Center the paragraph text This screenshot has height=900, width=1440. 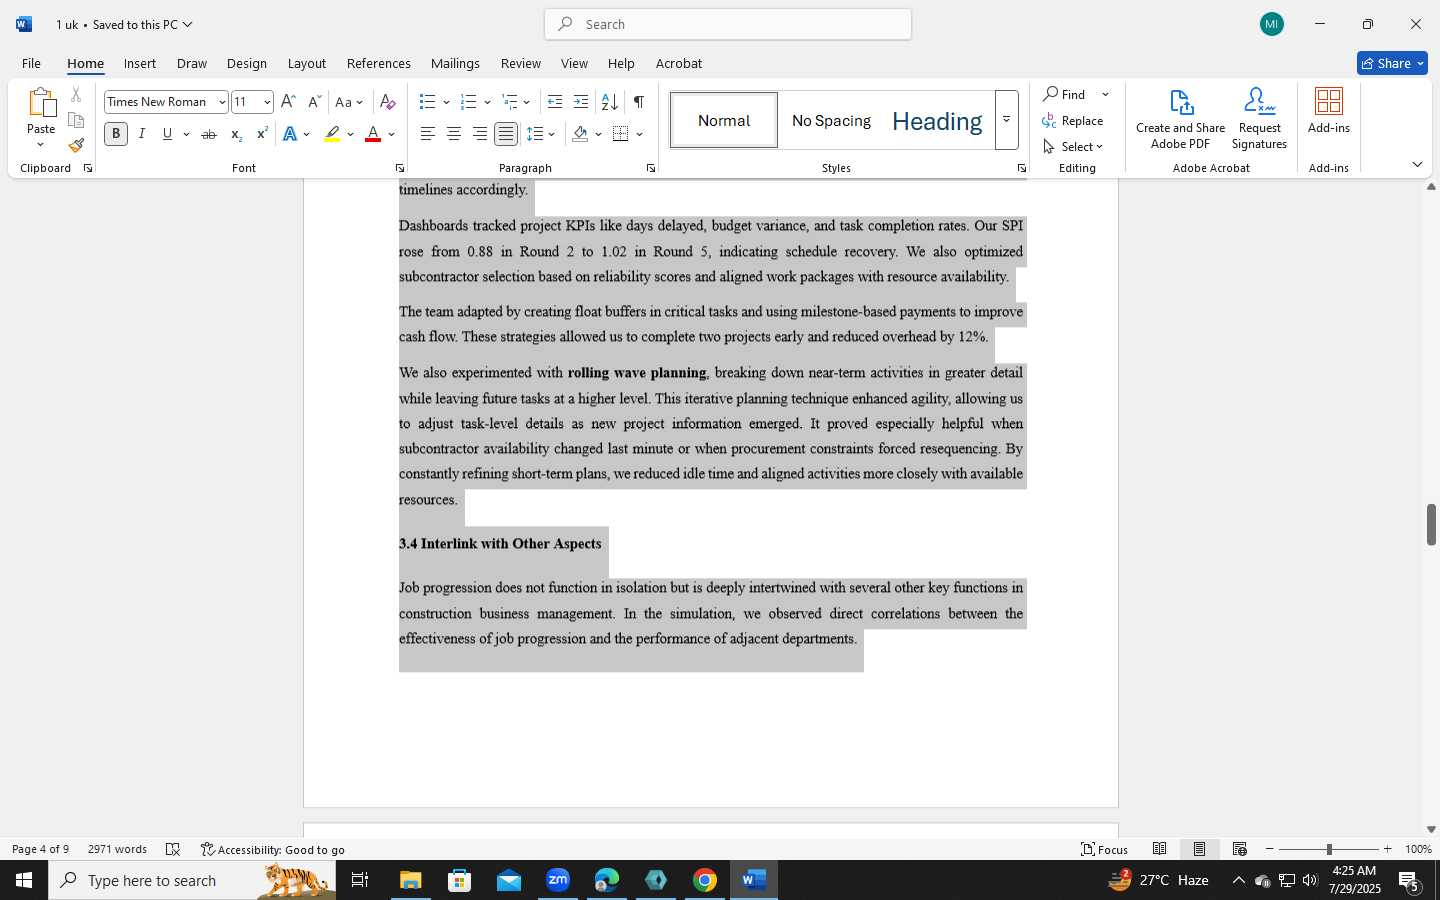click(454, 134)
